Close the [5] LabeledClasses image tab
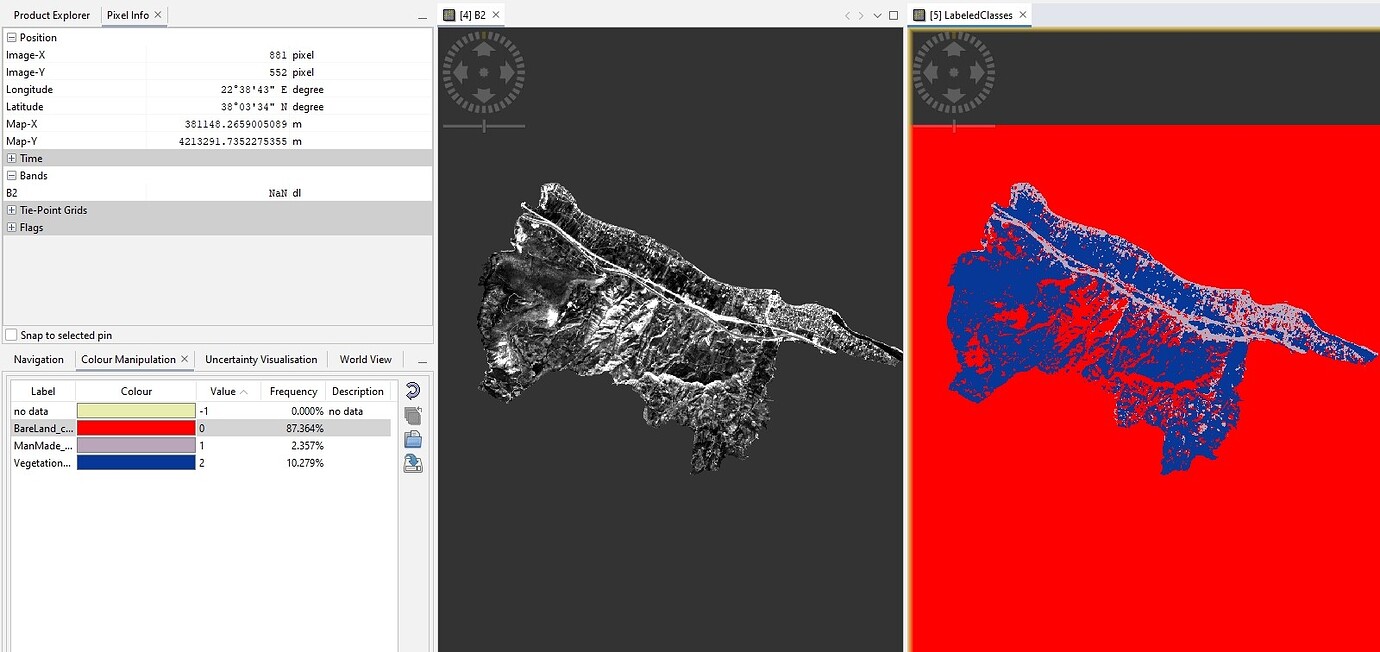This screenshot has height=652, width=1380. (1021, 15)
